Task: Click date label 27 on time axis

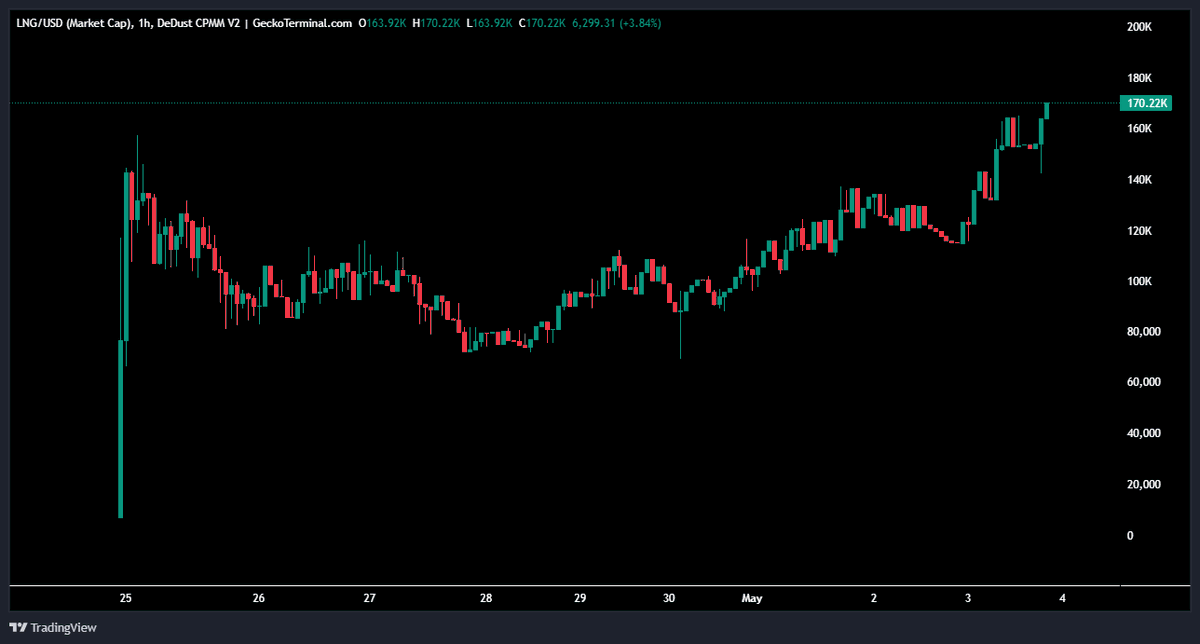Action: (370, 599)
